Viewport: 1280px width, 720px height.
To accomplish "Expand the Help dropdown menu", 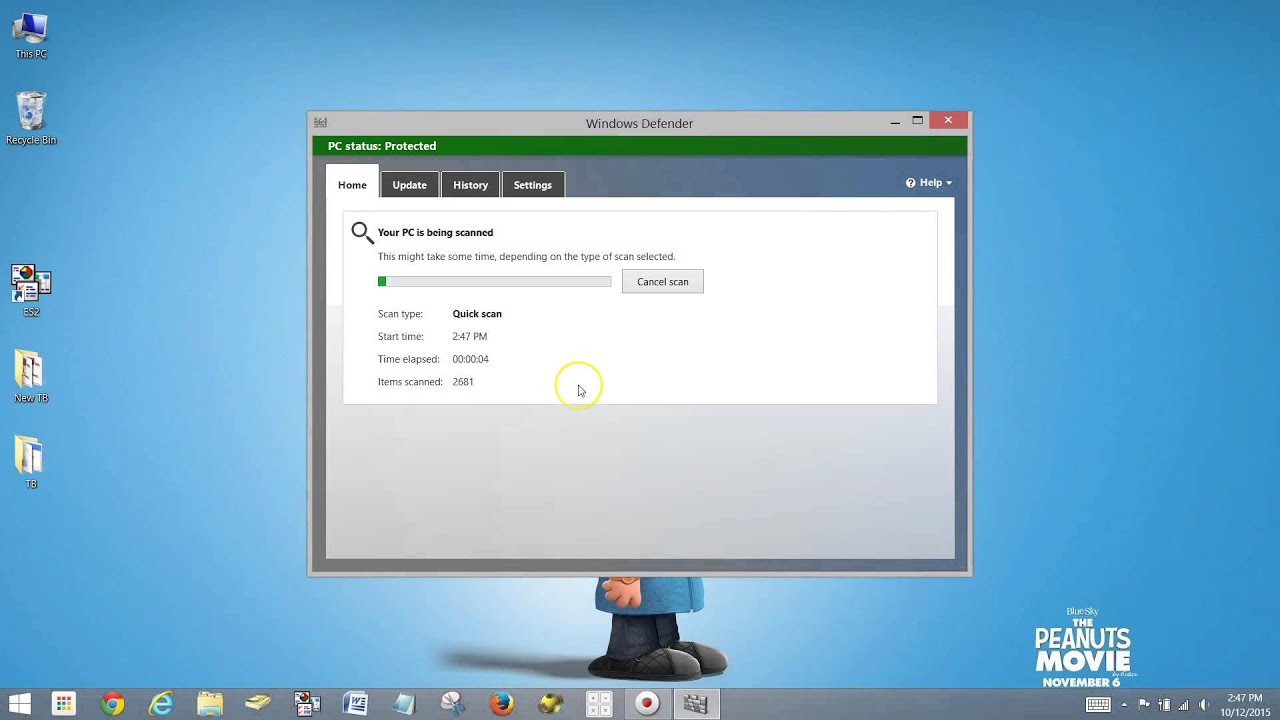I will 929,183.
